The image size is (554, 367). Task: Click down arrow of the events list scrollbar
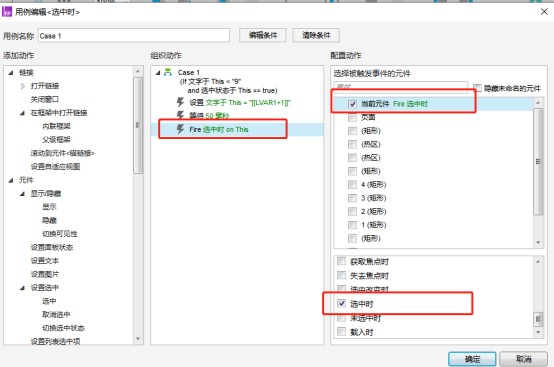tap(538, 332)
